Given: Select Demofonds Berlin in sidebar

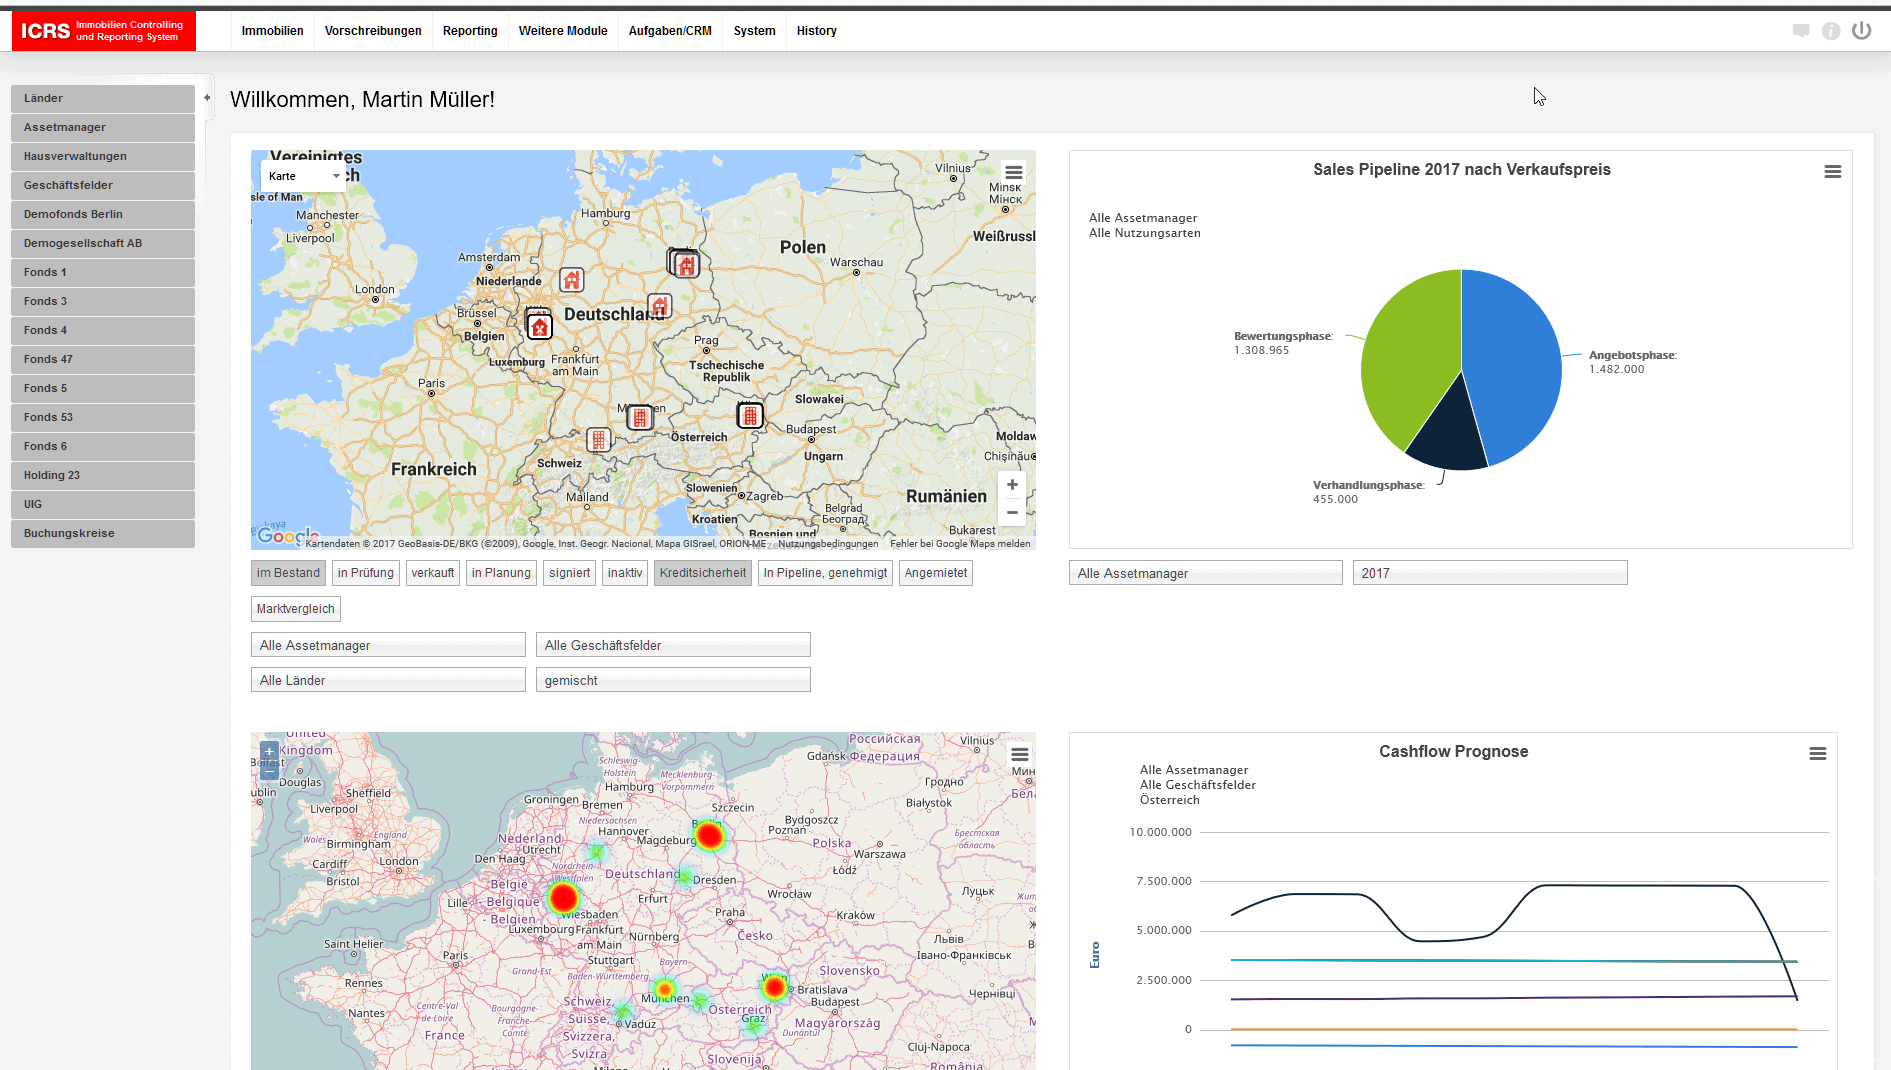Looking at the screenshot, I should (x=102, y=214).
